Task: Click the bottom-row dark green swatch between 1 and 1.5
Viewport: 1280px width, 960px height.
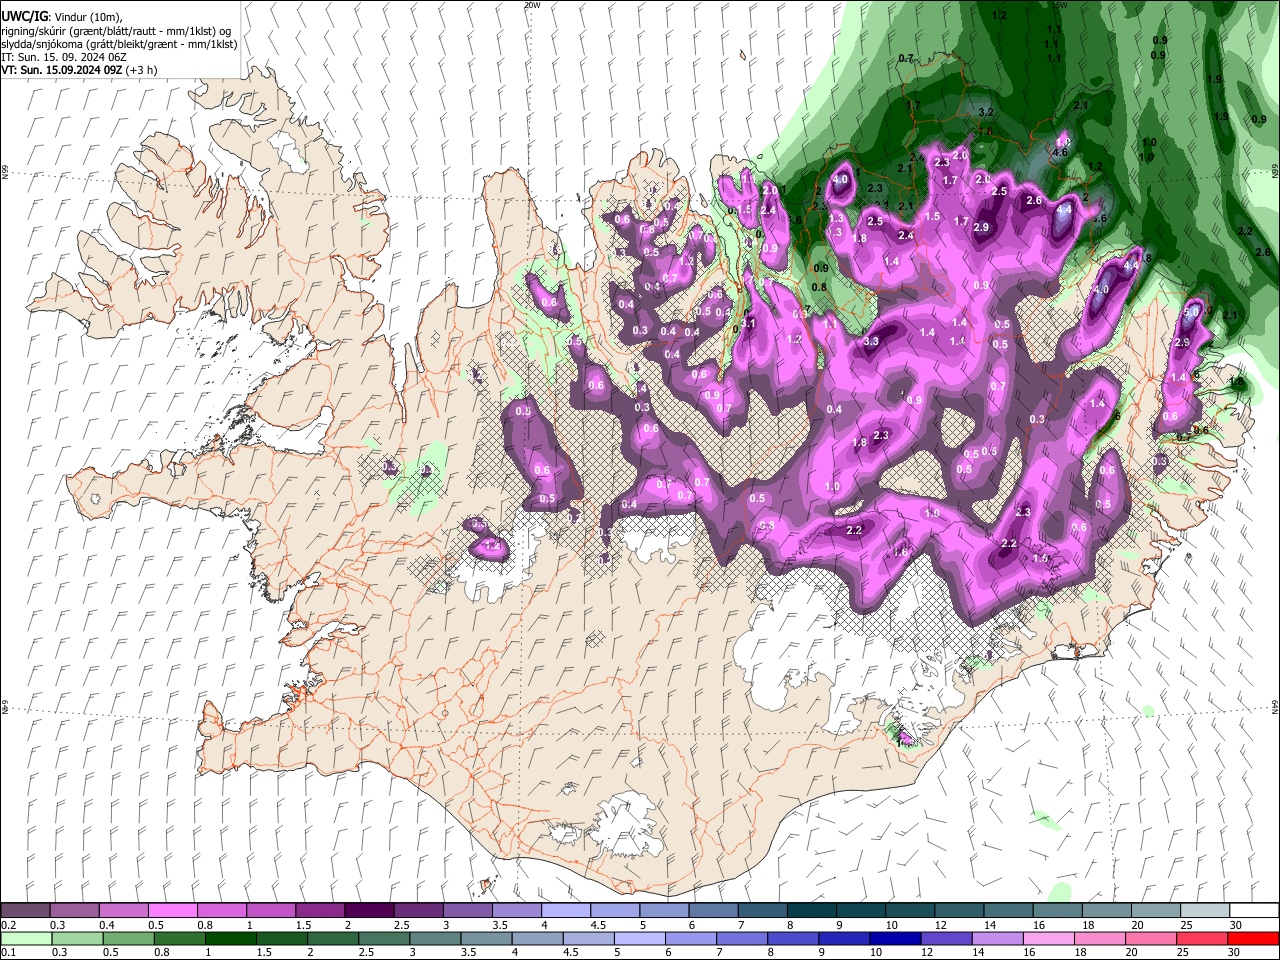Action: (x=229, y=938)
